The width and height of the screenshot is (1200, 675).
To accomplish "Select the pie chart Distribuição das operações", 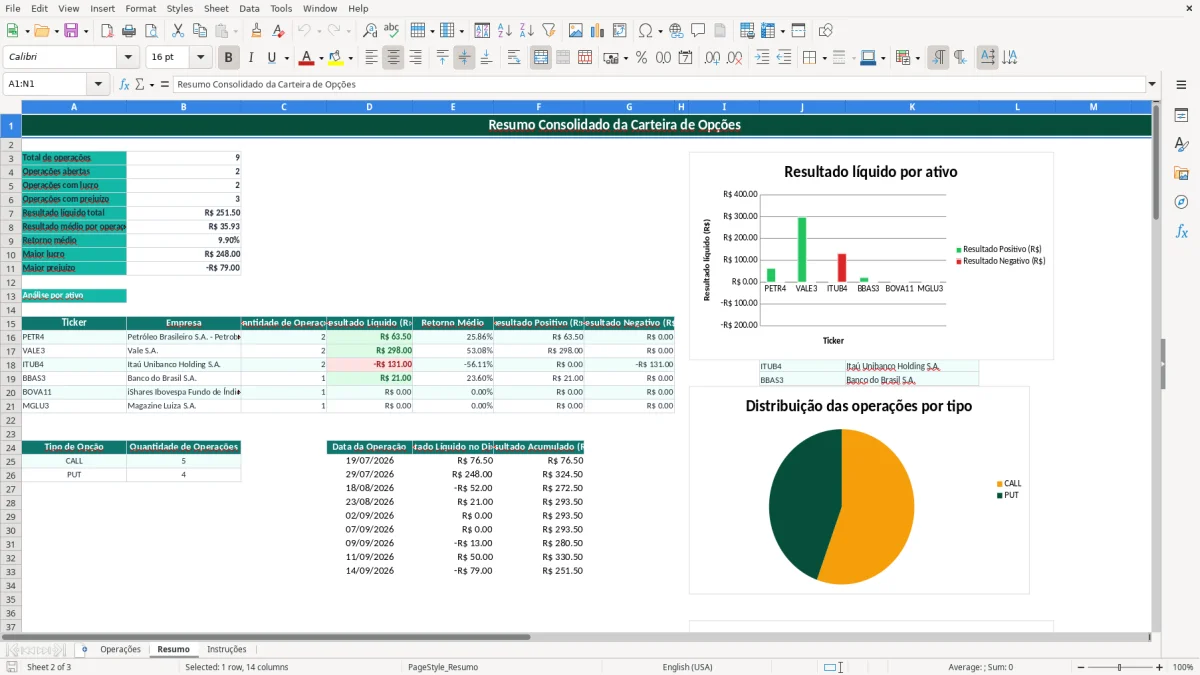I will [x=859, y=490].
